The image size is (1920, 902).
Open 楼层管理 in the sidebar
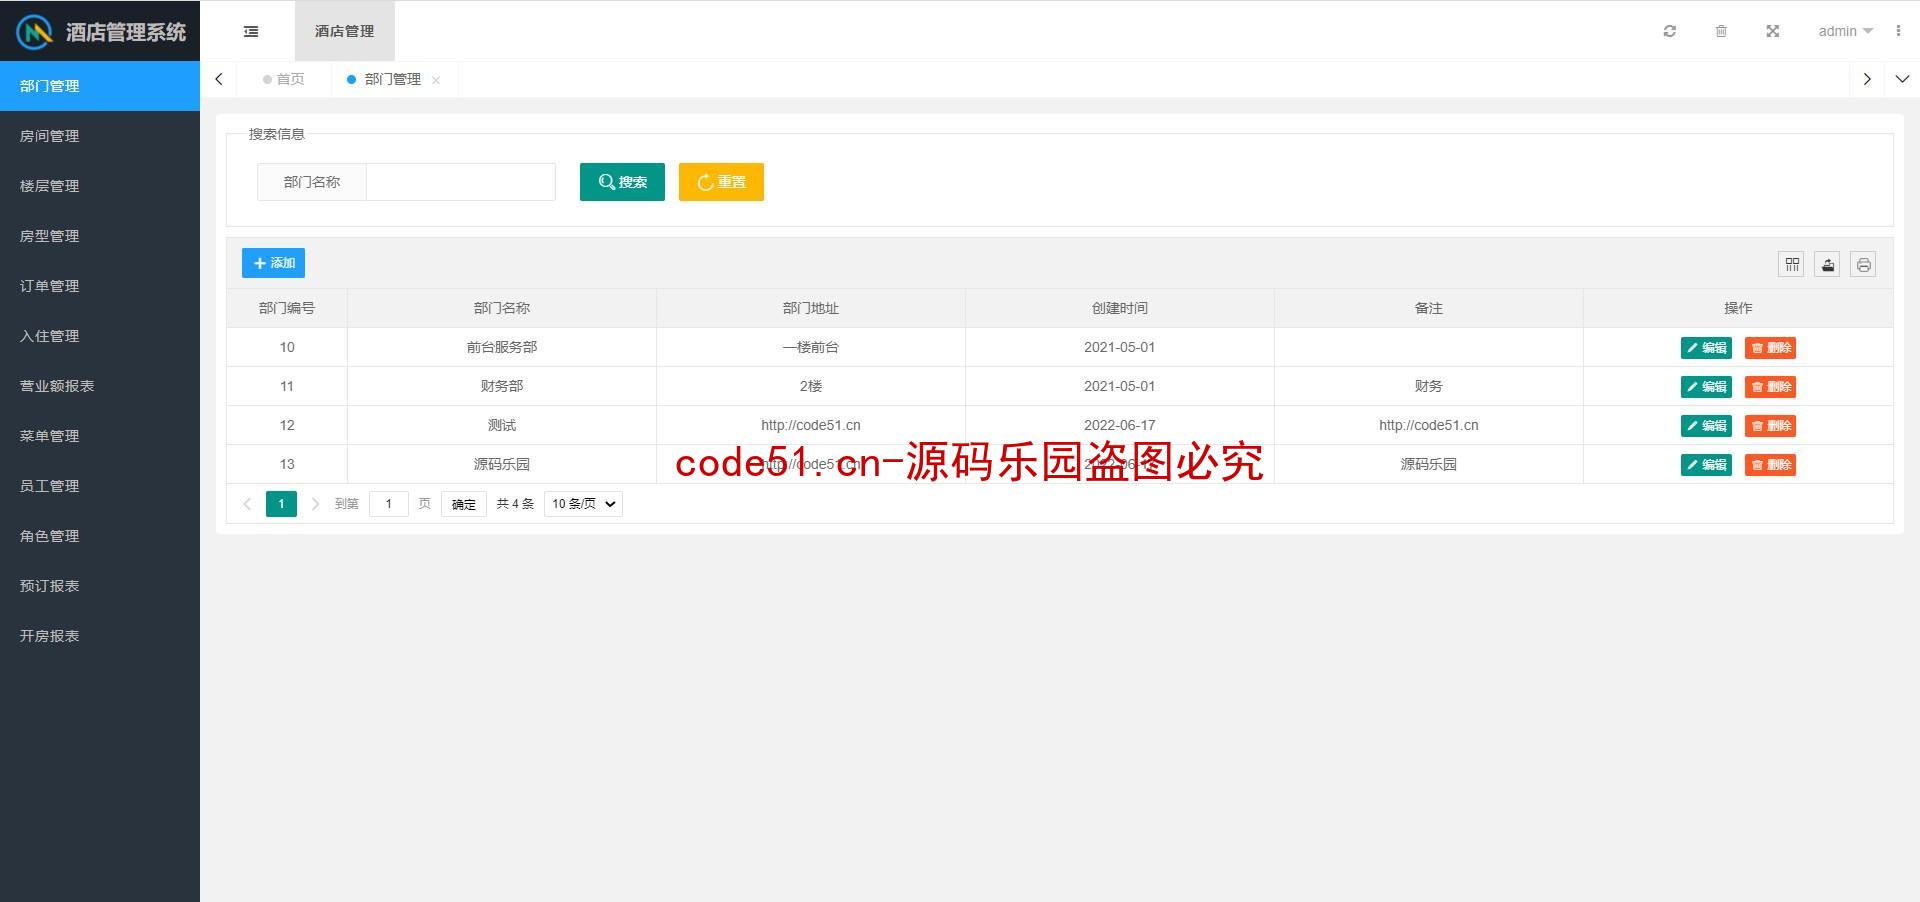pyautogui.click(x=100, y=186)
